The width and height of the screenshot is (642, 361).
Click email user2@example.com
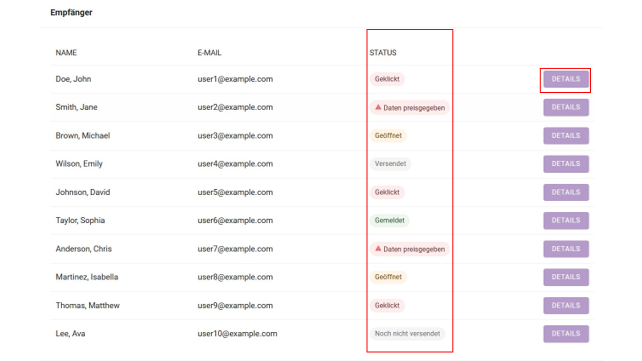point(235,107)
